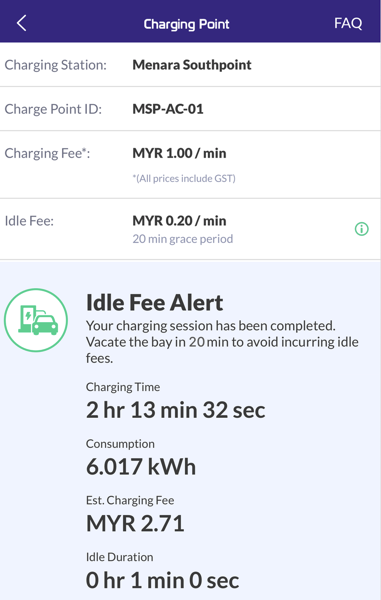Screen dimensions: 381x600
Task: Tap the idle fee info icon
Action: coord(361,229)
